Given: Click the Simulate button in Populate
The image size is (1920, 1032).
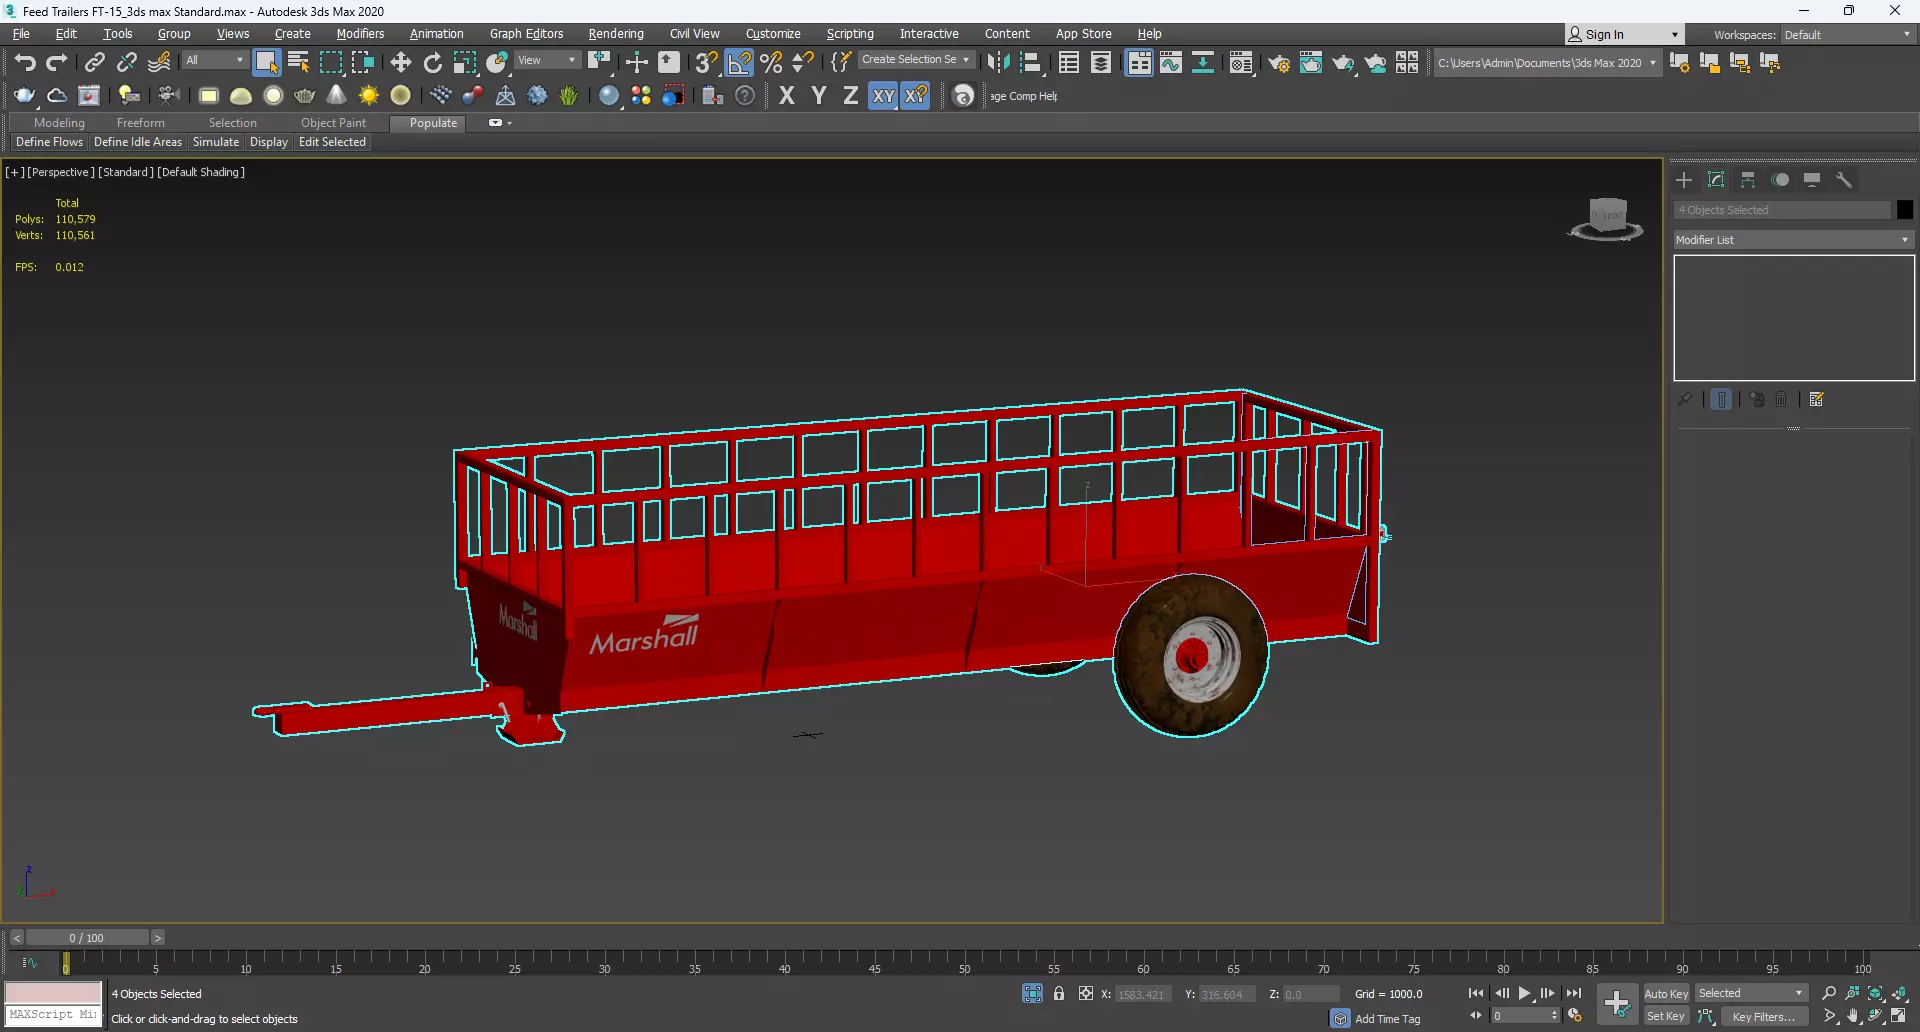Looking at the screenshot, I should (x=216, y=142).
